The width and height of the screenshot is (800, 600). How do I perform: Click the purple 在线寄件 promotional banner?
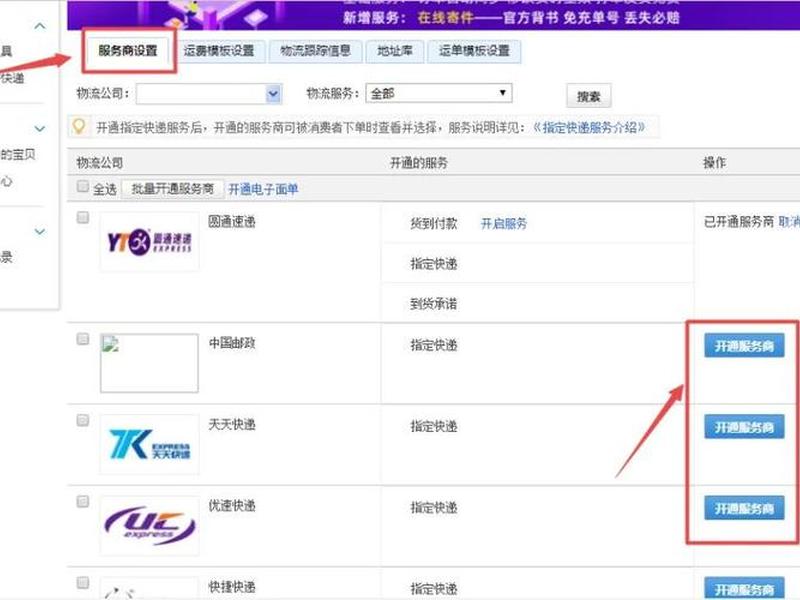click(434, 15)
